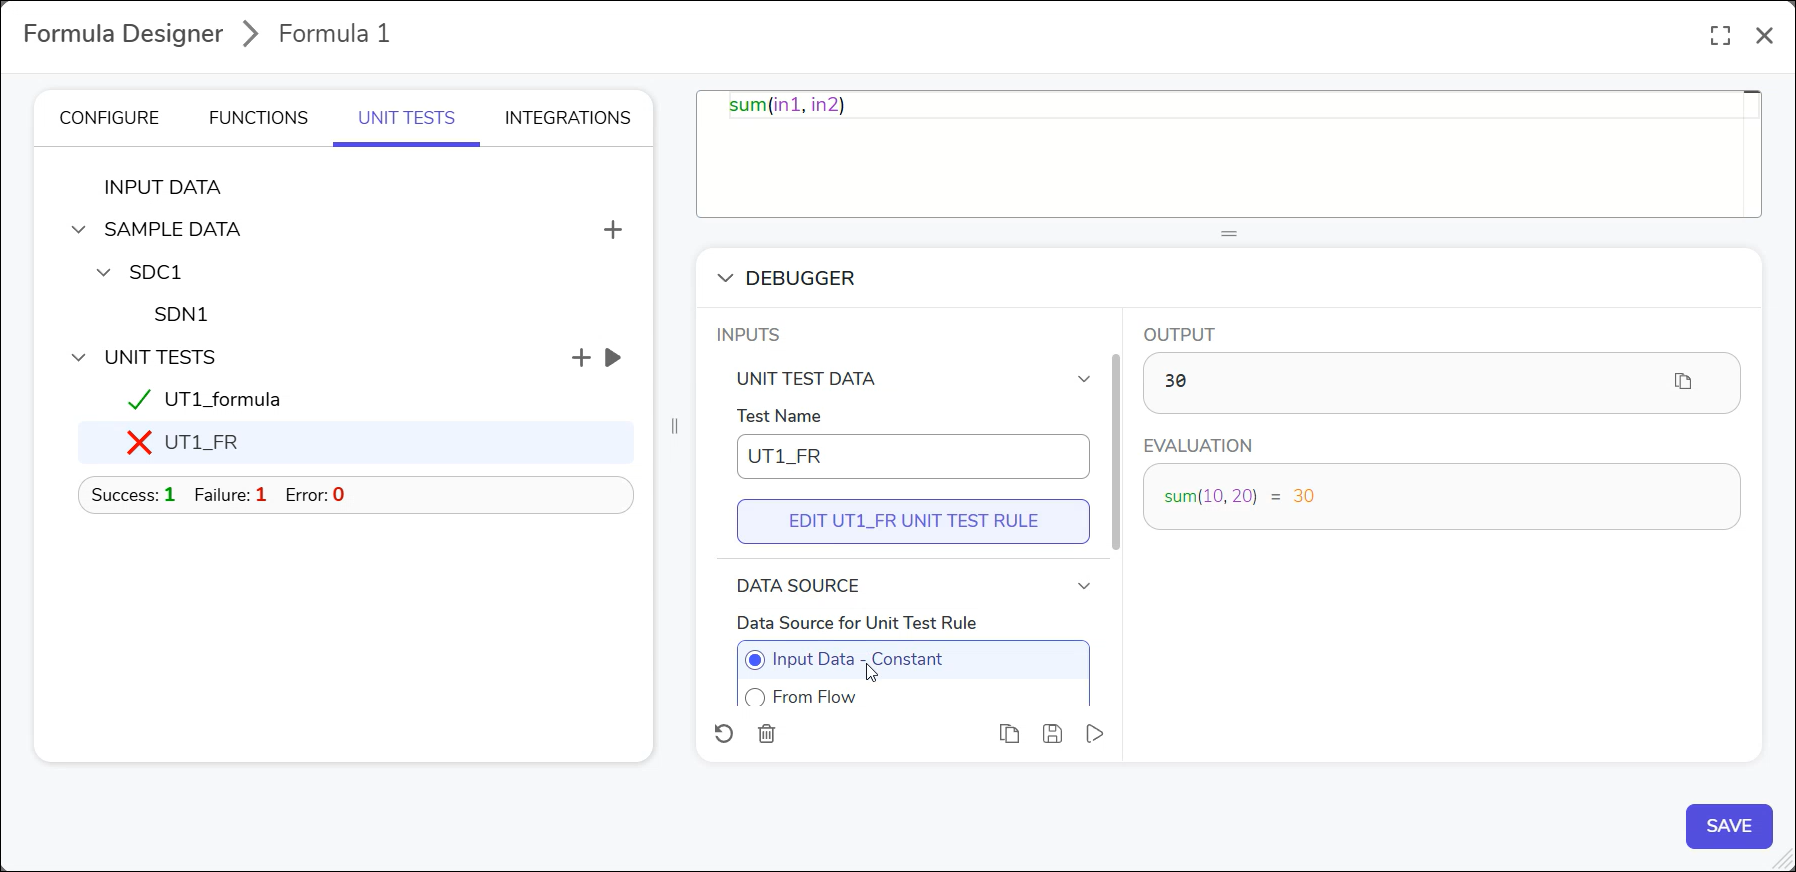Switch to the FUNCTIONS tab

[258, 118]
